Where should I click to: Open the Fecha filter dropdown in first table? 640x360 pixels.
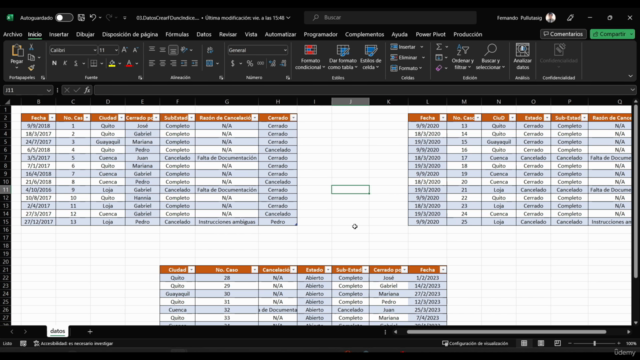pos(52,118)
